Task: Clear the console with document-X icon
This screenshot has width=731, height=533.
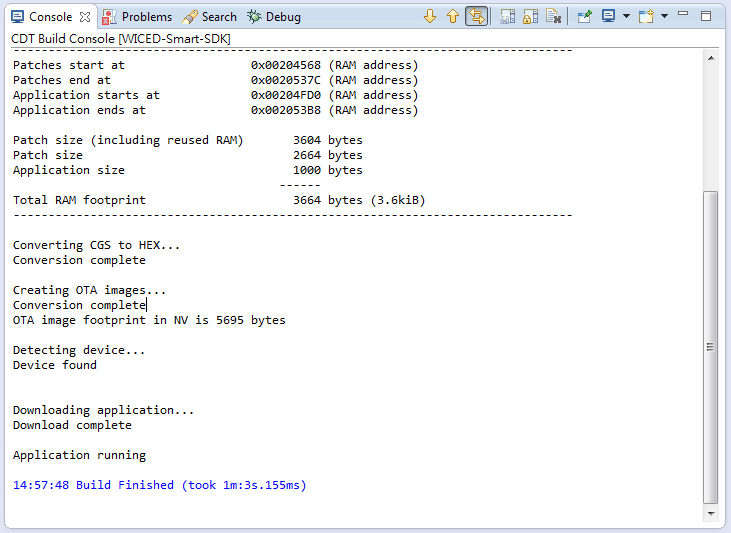Action: [553, 17]
